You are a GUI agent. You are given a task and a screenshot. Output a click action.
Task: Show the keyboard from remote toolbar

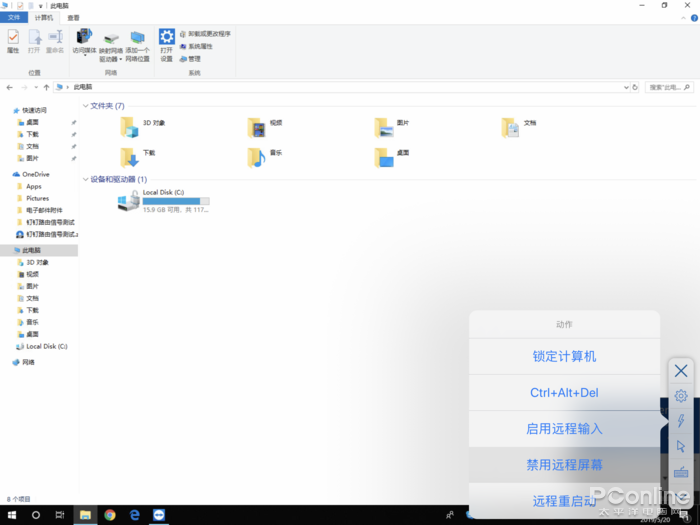pyautogui.click(x=681, y=472)
